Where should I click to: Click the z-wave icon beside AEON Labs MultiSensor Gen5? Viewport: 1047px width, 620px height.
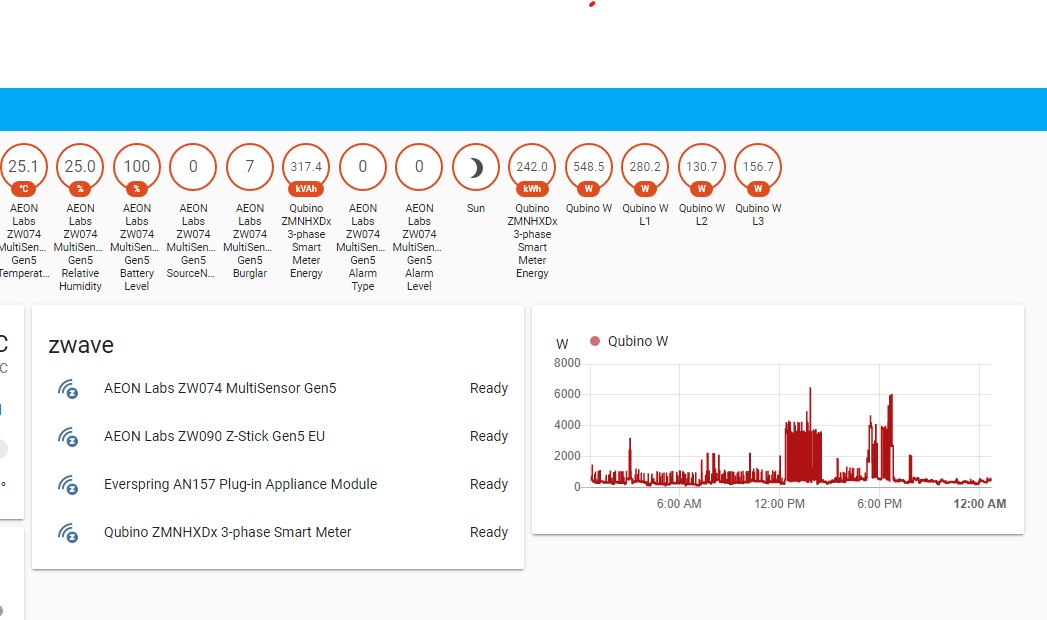tap(67, 388)
